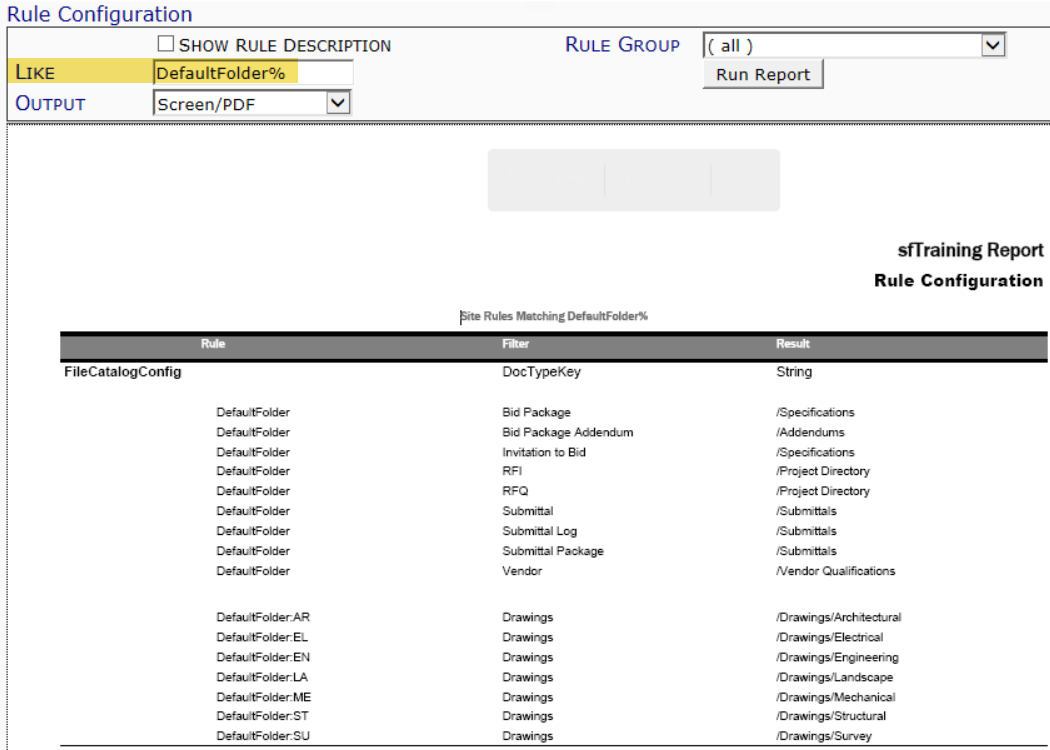Viewport: 1050px width, 750px height.
Task: Click the DocTypeKey filter text
Action: [542, 372]
